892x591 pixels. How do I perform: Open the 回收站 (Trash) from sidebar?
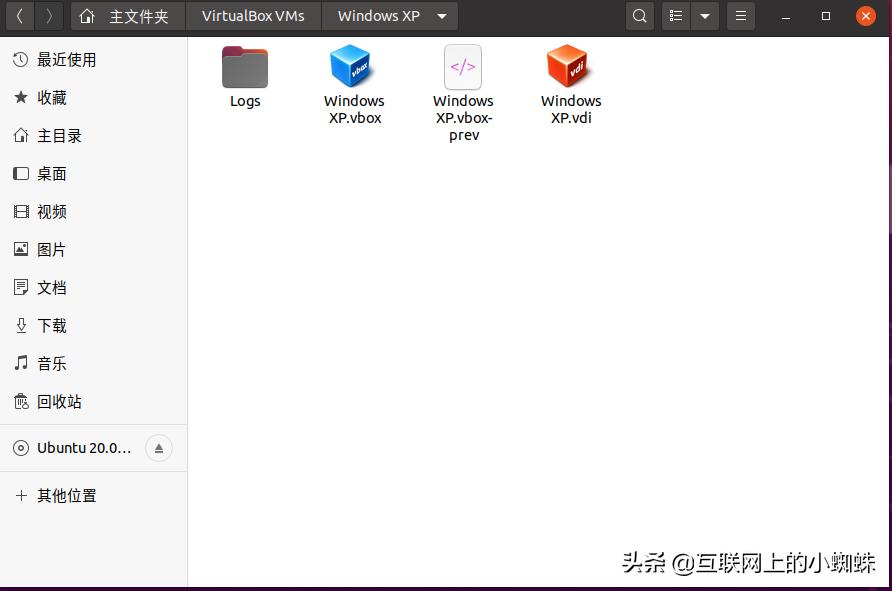(x=58, y=401)
